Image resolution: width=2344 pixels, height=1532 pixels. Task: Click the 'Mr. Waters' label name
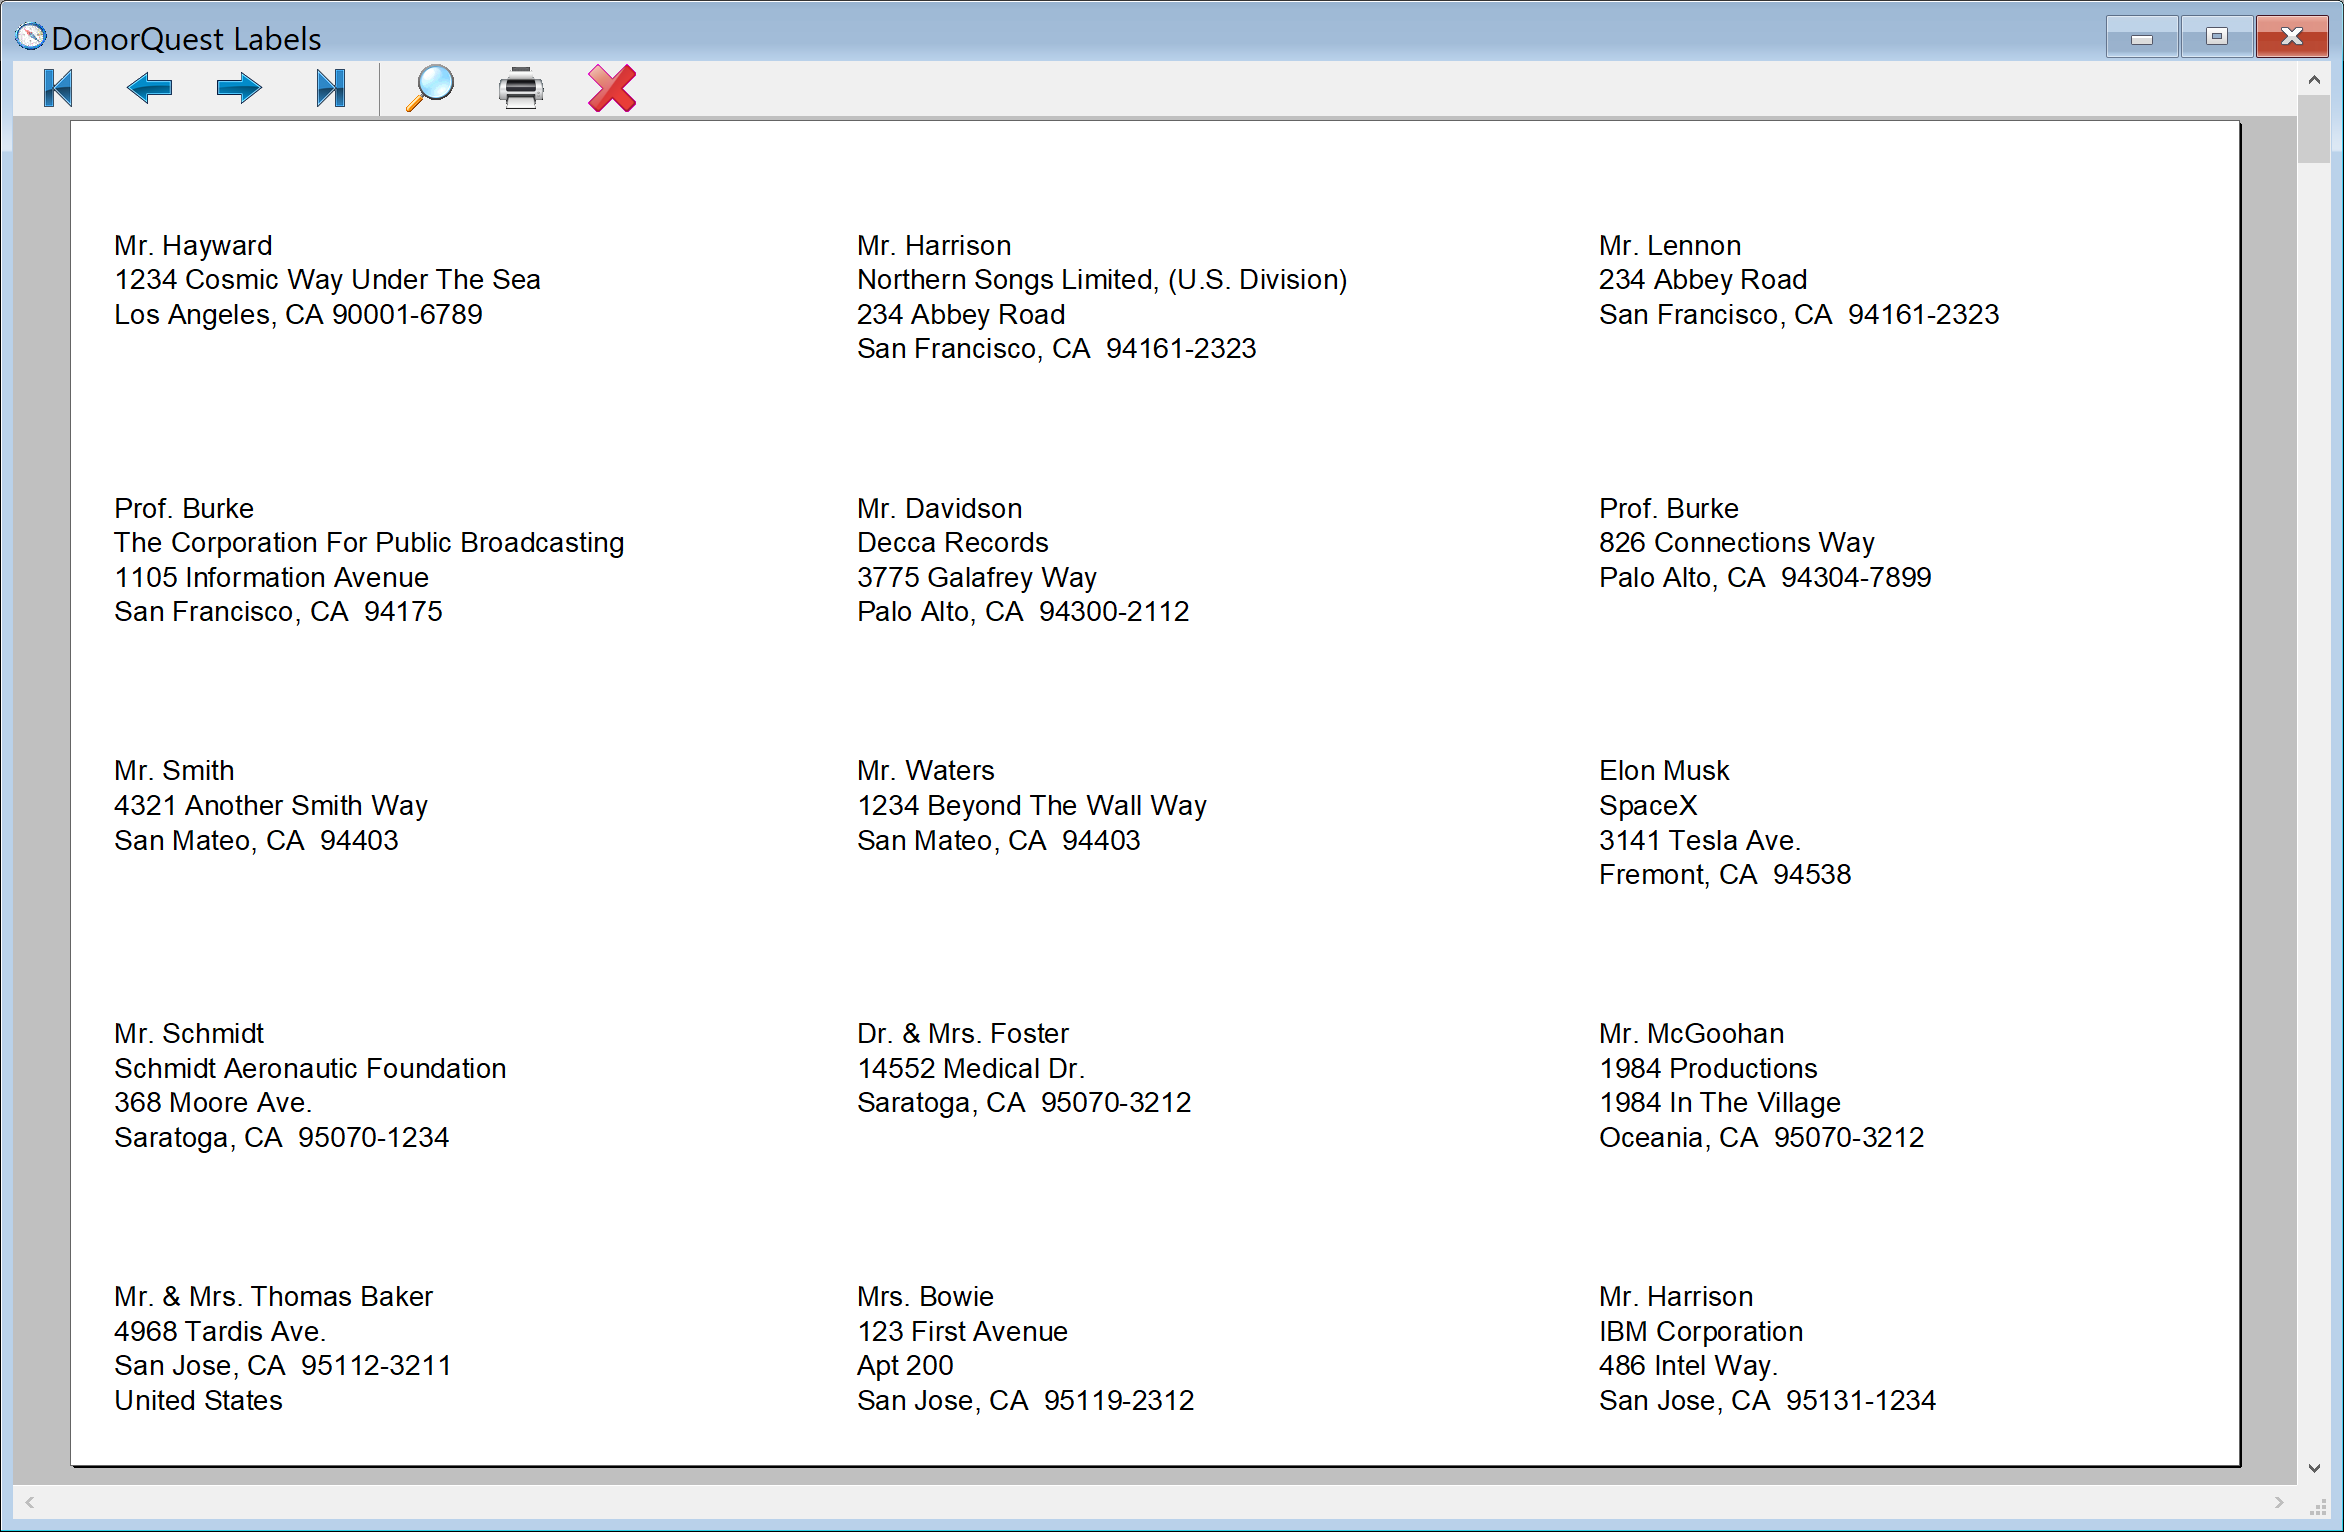click(x=925, y=770)
